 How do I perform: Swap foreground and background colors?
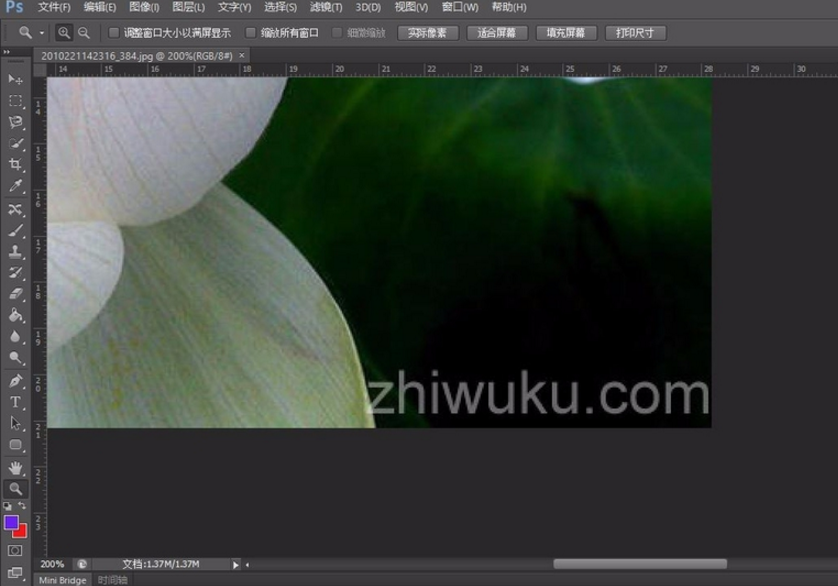click(x=22, y=505)
